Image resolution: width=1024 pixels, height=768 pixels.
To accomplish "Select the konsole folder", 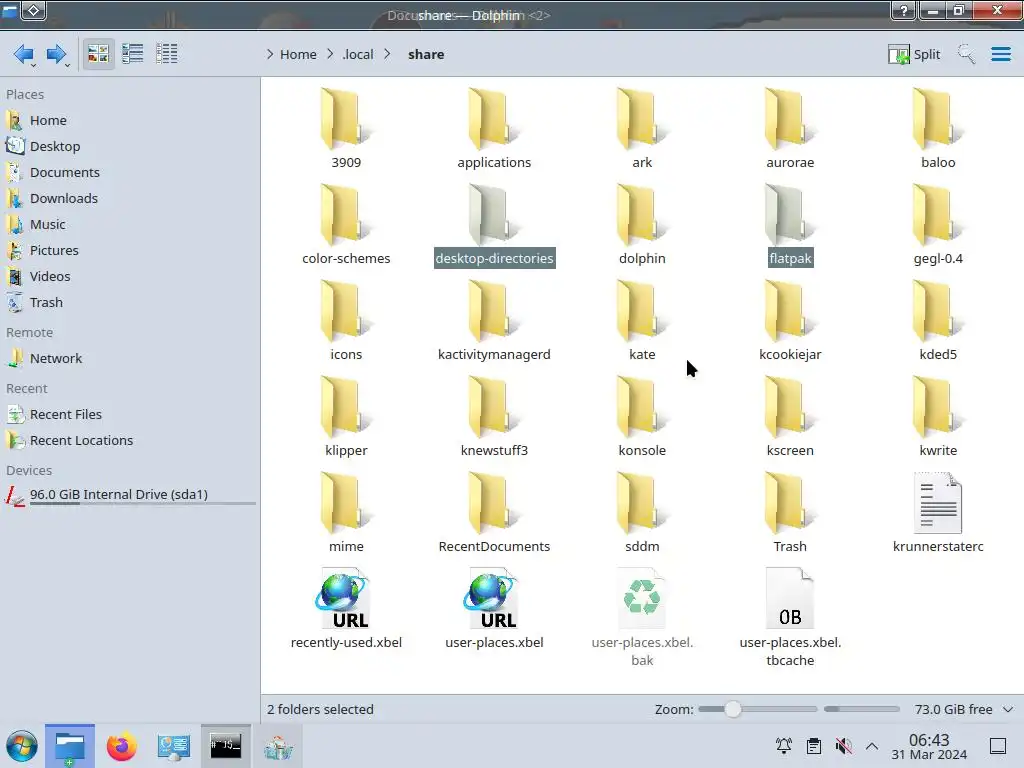I will [642, 417].
